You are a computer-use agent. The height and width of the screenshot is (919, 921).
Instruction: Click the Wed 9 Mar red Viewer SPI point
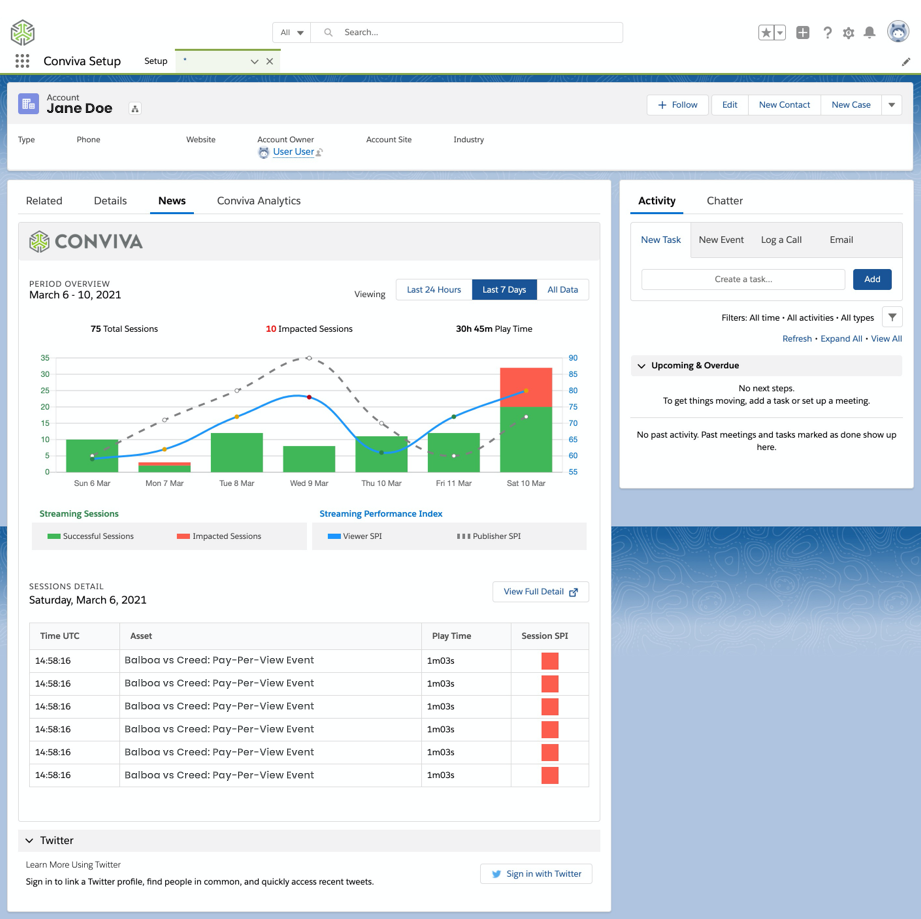tap(309, 398)
